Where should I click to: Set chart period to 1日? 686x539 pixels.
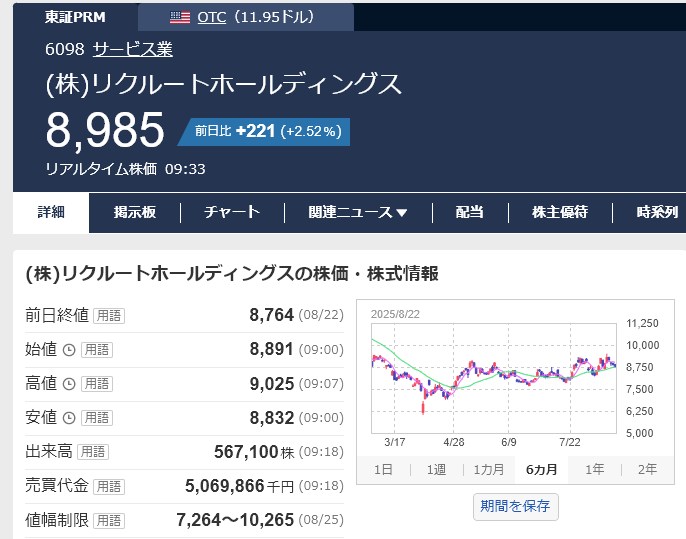383,469
